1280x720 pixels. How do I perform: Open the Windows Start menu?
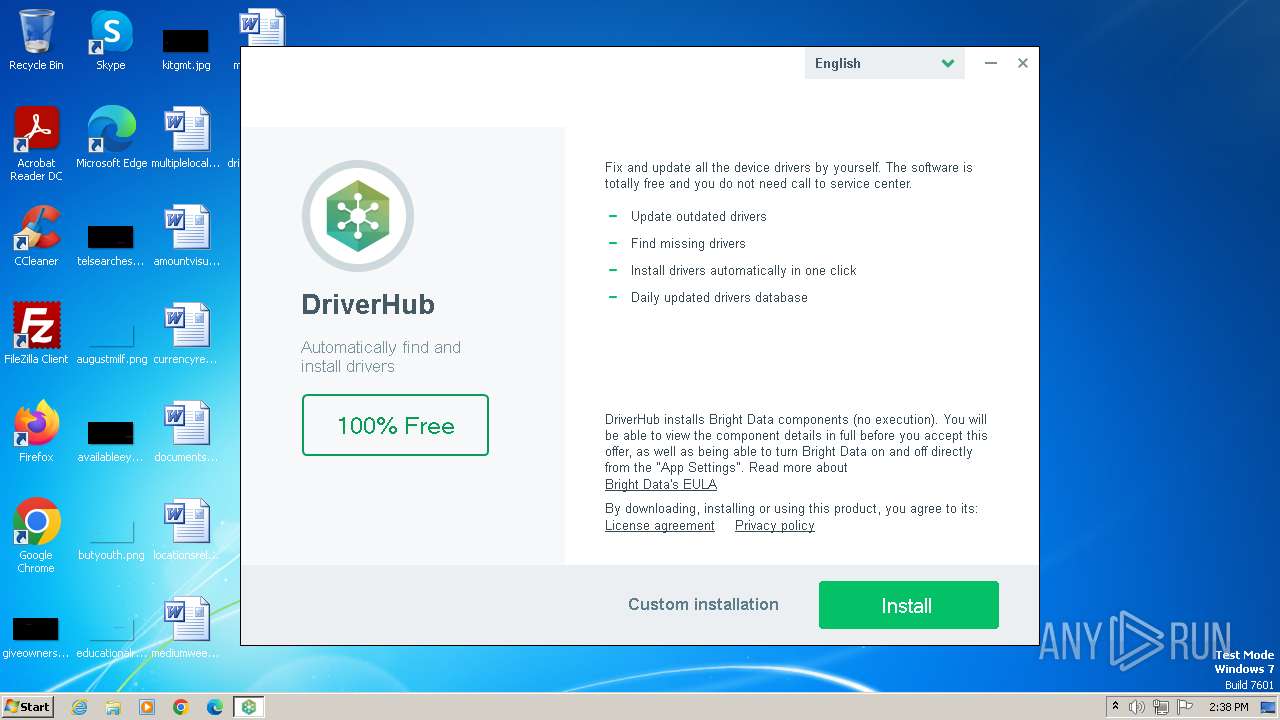(27, 707)
